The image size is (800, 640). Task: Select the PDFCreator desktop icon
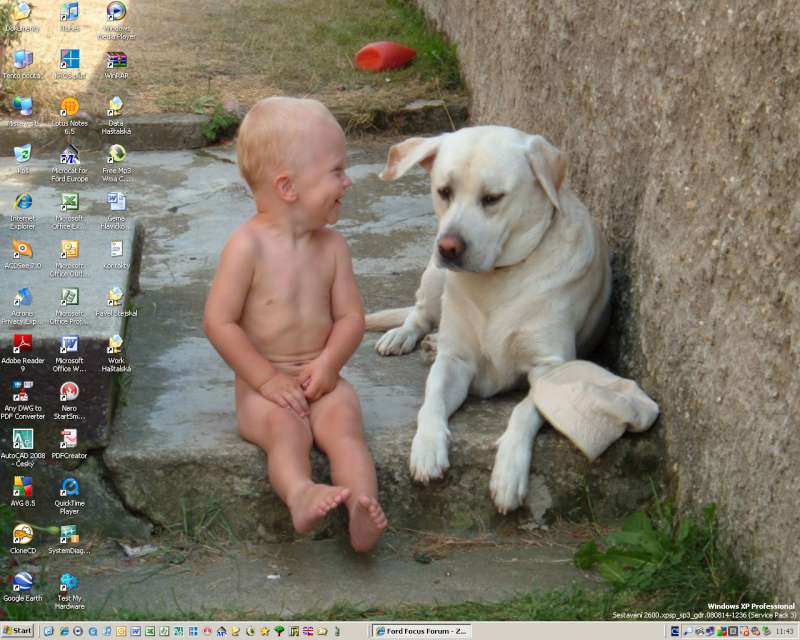point(69,440)
